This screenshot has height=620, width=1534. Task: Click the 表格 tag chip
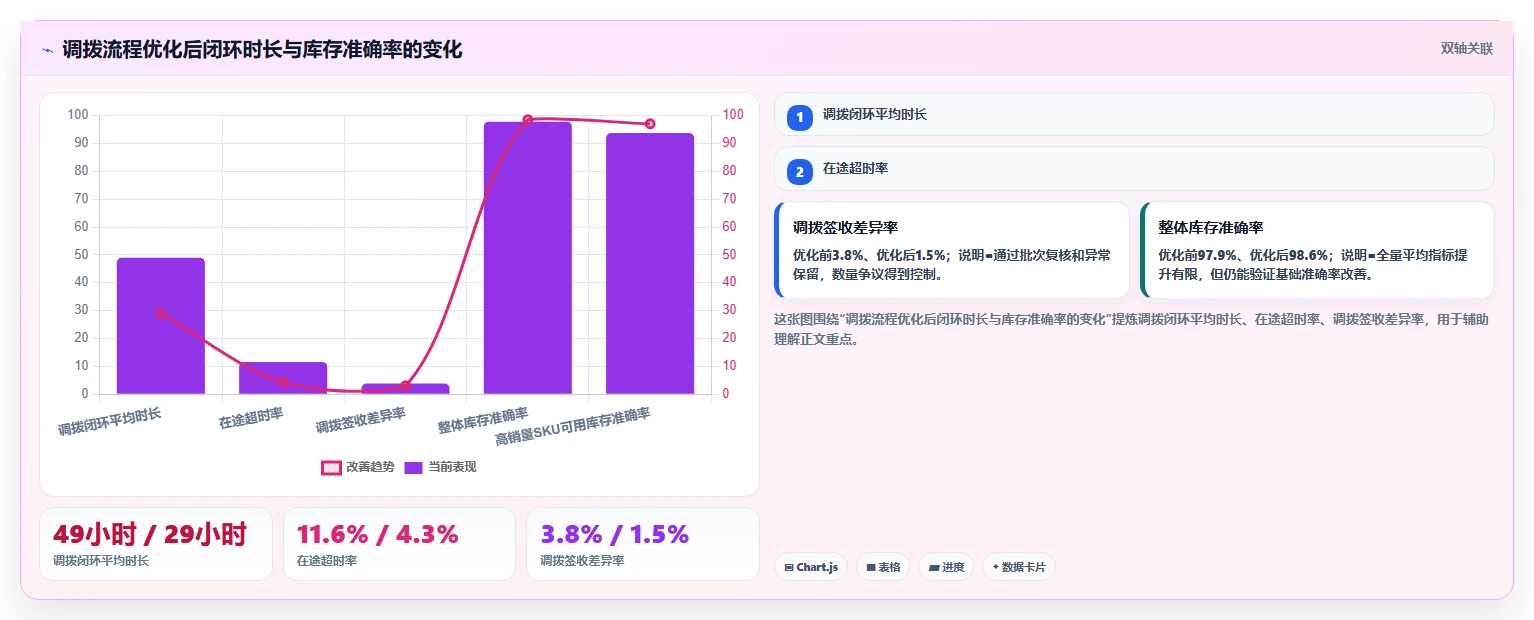click(882, 567)
